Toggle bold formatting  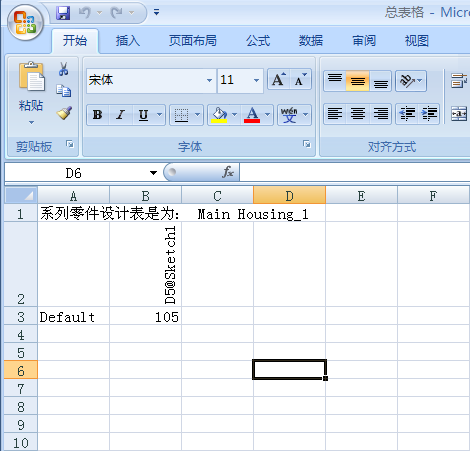pyautogui.click(x=98, y=115)
